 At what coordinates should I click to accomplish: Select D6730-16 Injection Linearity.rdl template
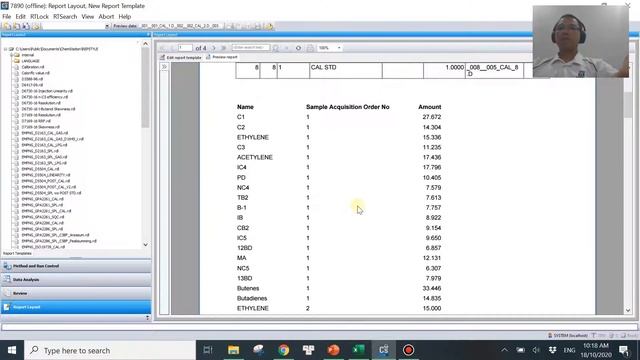47,91
